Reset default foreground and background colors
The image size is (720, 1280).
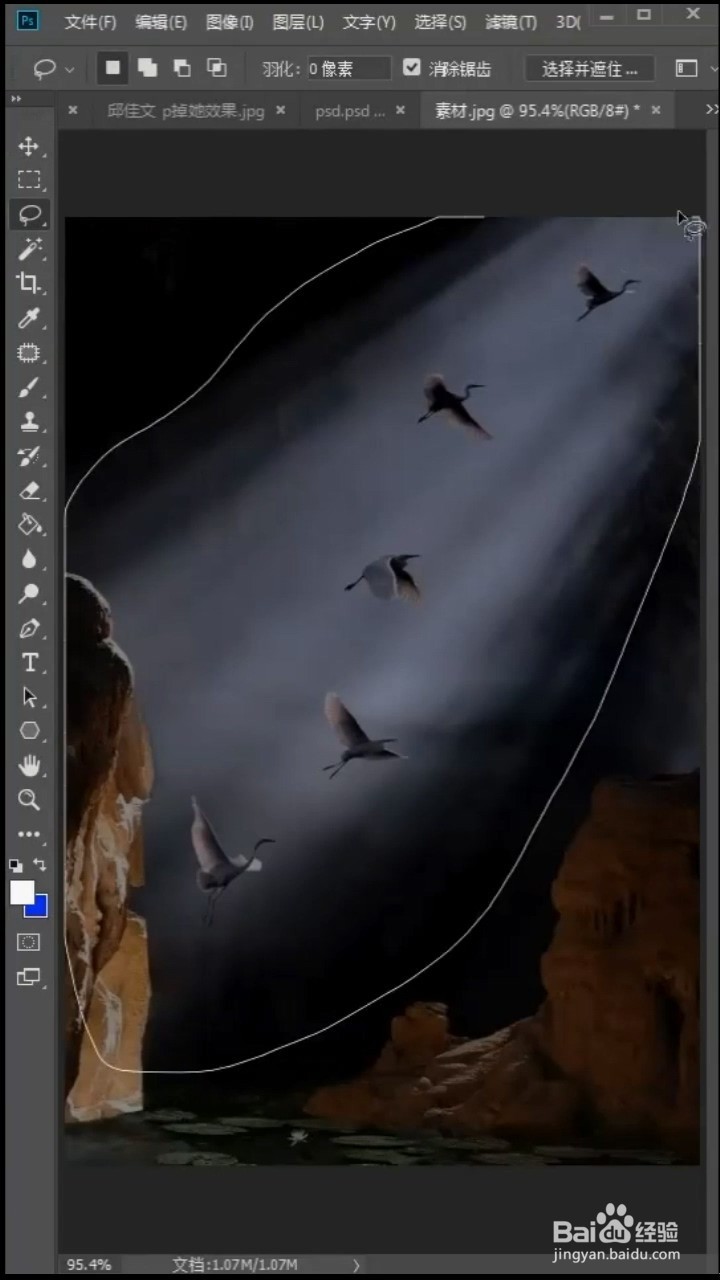click(16, 865)
